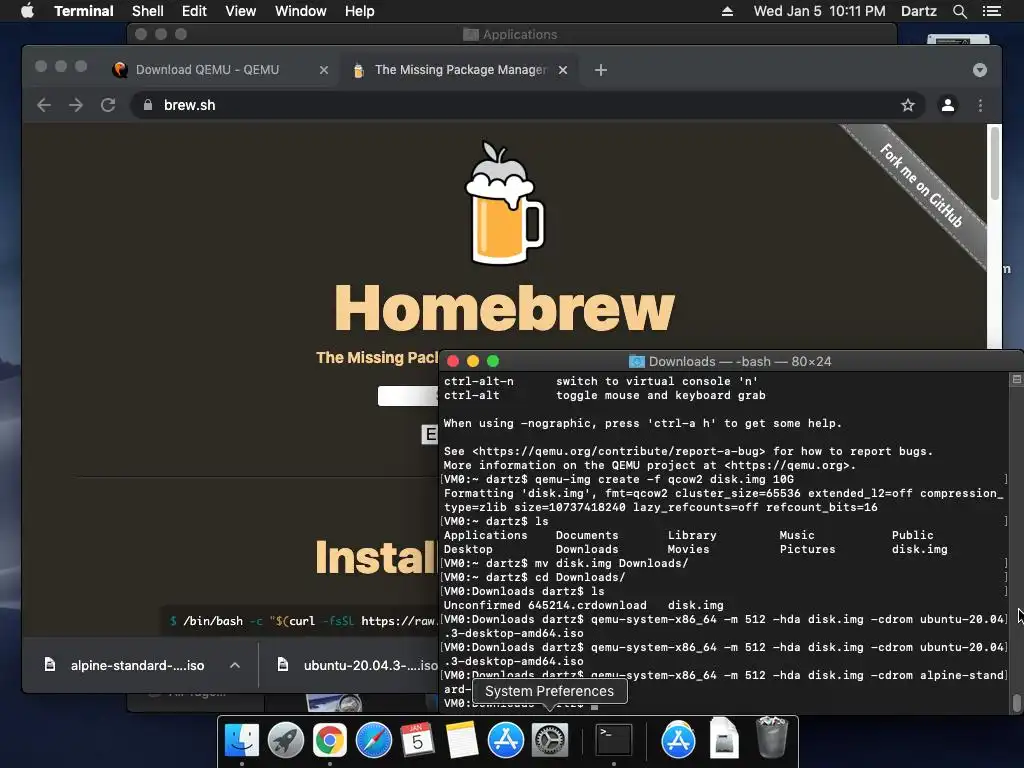Open the Apple menu
The width and height of the screenshot is (1024, 768).
(x=27, y=11)
